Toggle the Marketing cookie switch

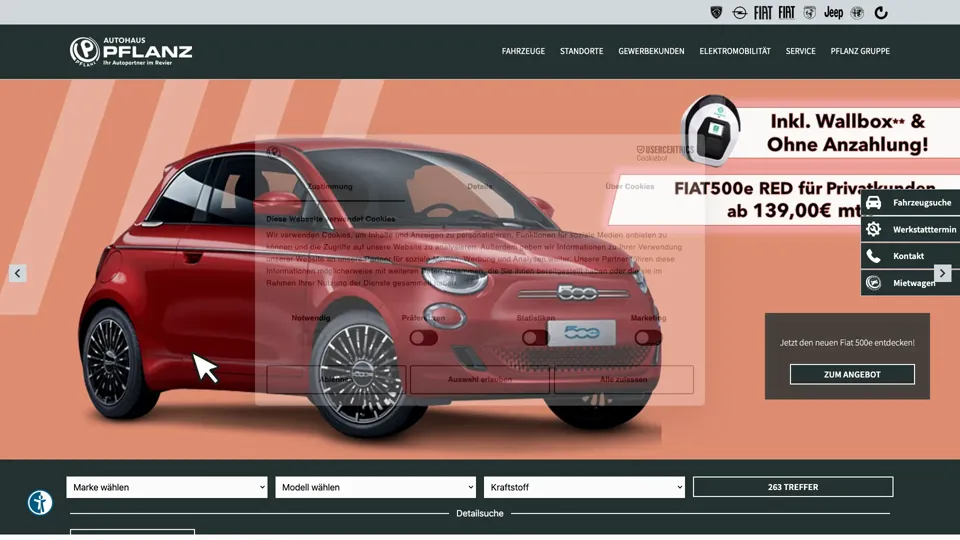(x=648, y=338)
